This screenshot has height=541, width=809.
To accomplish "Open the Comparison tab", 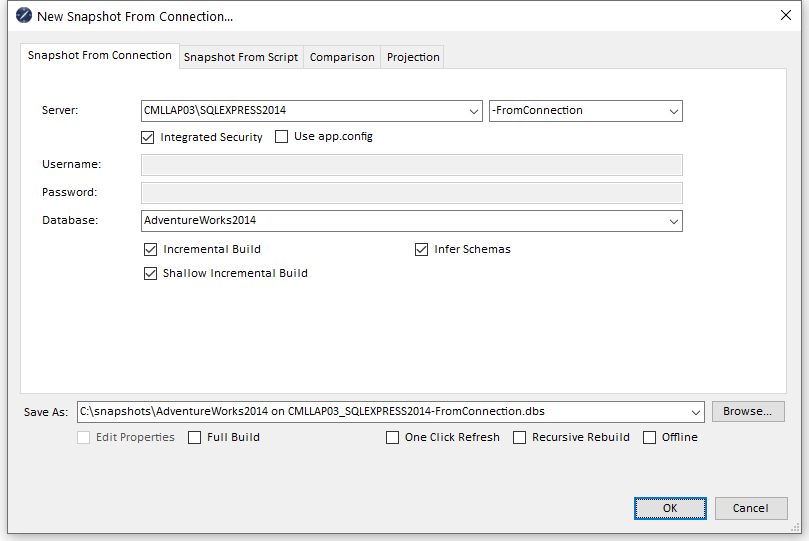I will click(x=342, y=57).
